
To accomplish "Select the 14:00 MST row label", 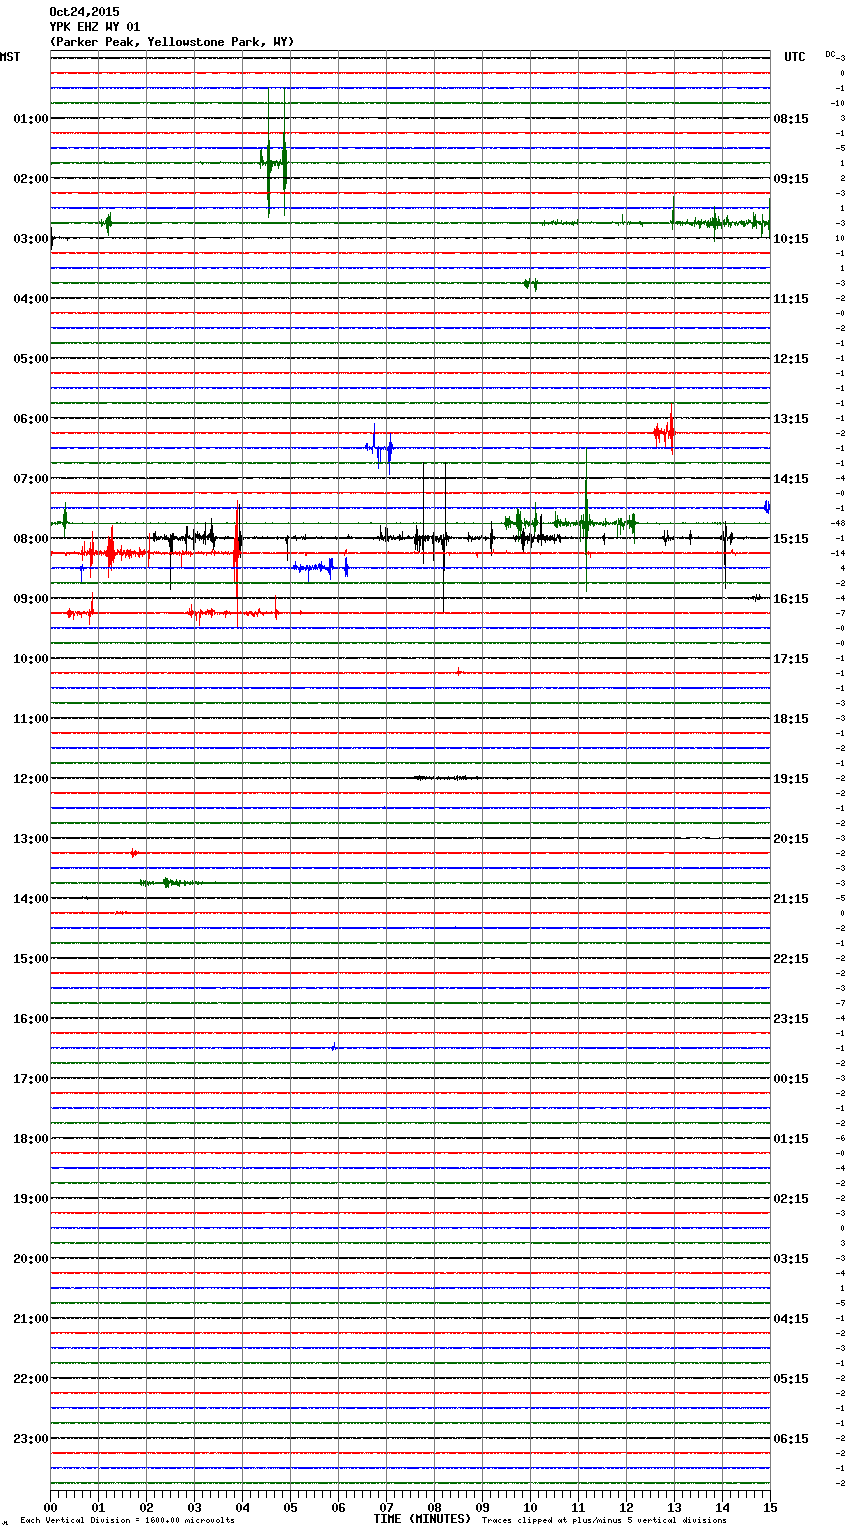I will tap(31, 899).
